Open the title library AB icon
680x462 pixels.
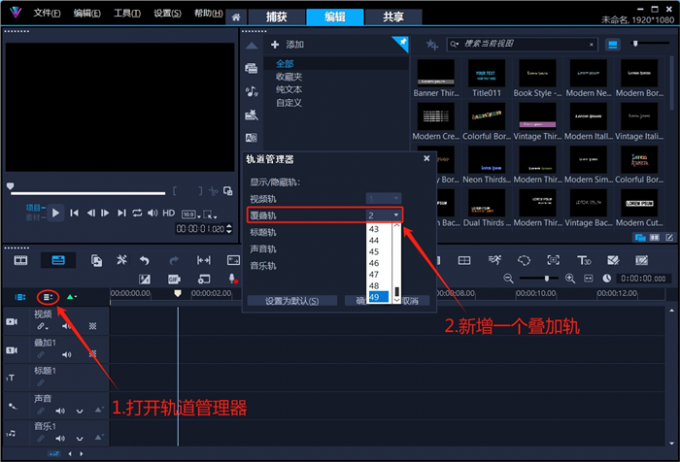(252, 138)
